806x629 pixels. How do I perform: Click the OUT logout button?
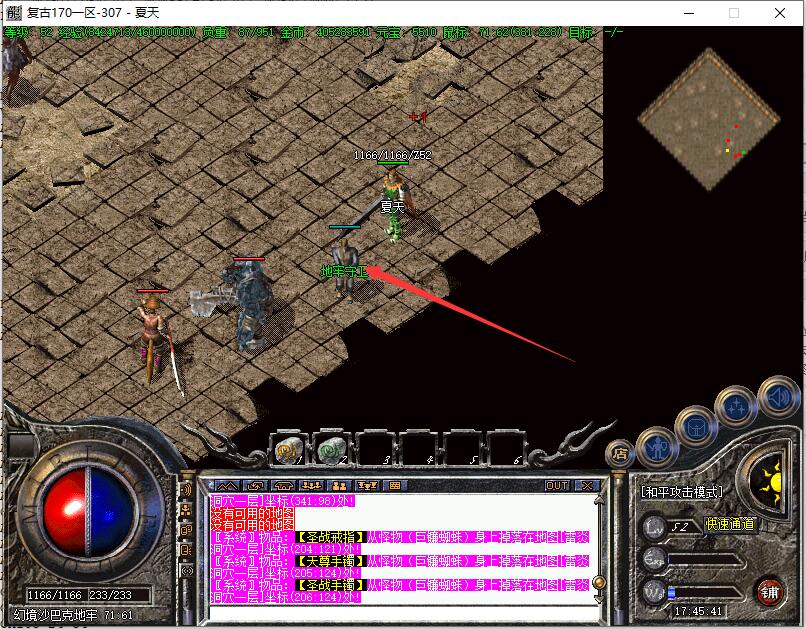coord(557,486)
